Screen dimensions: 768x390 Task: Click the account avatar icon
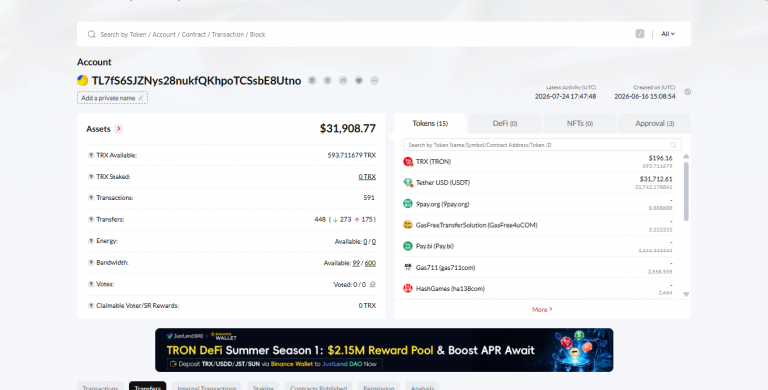[x=83, y=80]
